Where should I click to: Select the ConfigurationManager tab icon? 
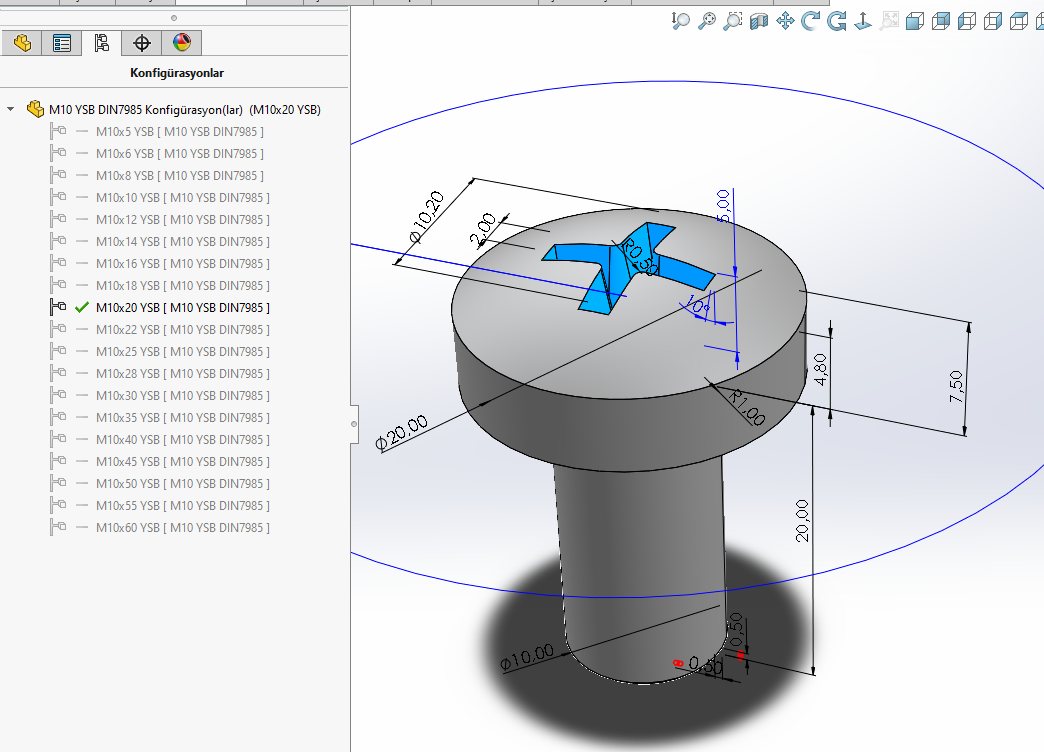pos(101,43)
